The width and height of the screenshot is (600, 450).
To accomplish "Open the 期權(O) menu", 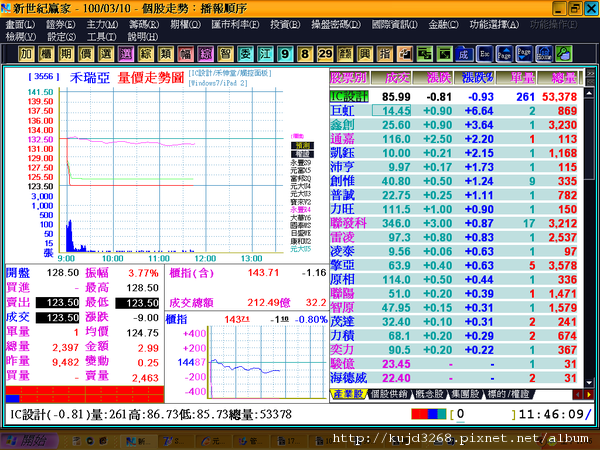I will 185,25.
